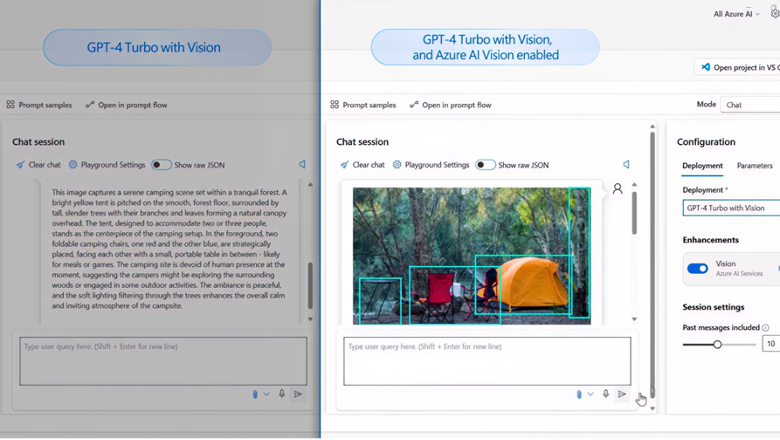Click Past messages value box showing 10

coord(771,344)
